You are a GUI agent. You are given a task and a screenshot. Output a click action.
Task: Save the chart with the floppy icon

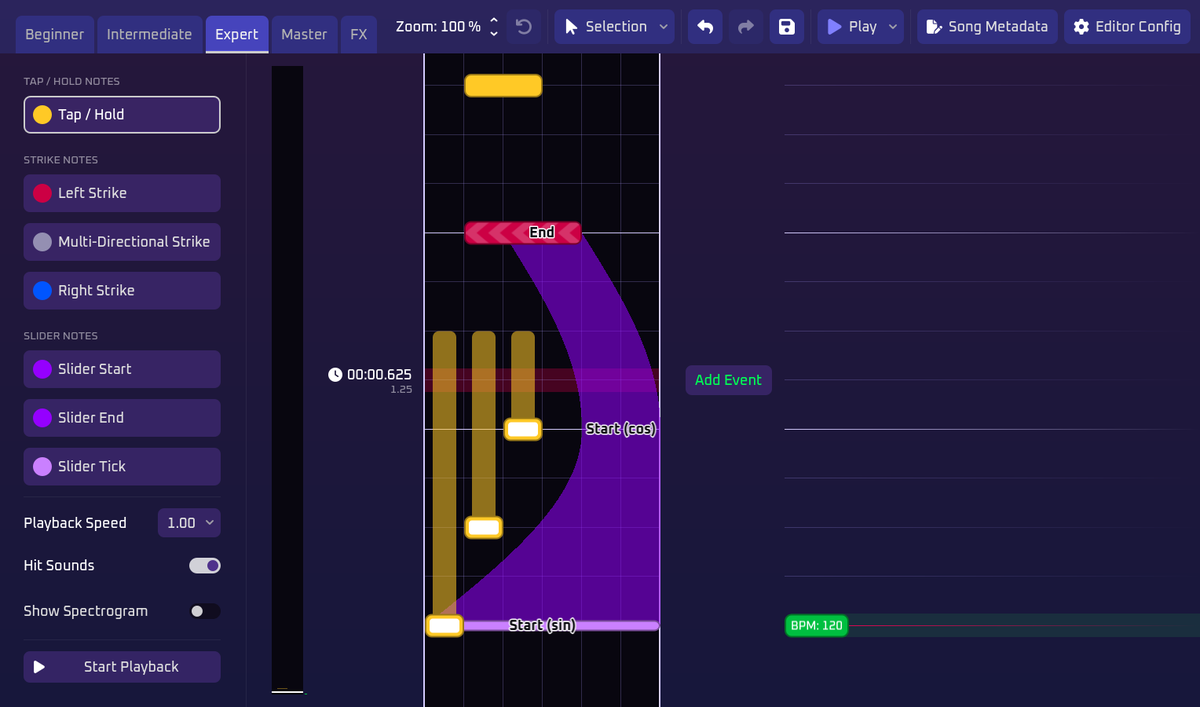tap(787, 27)
